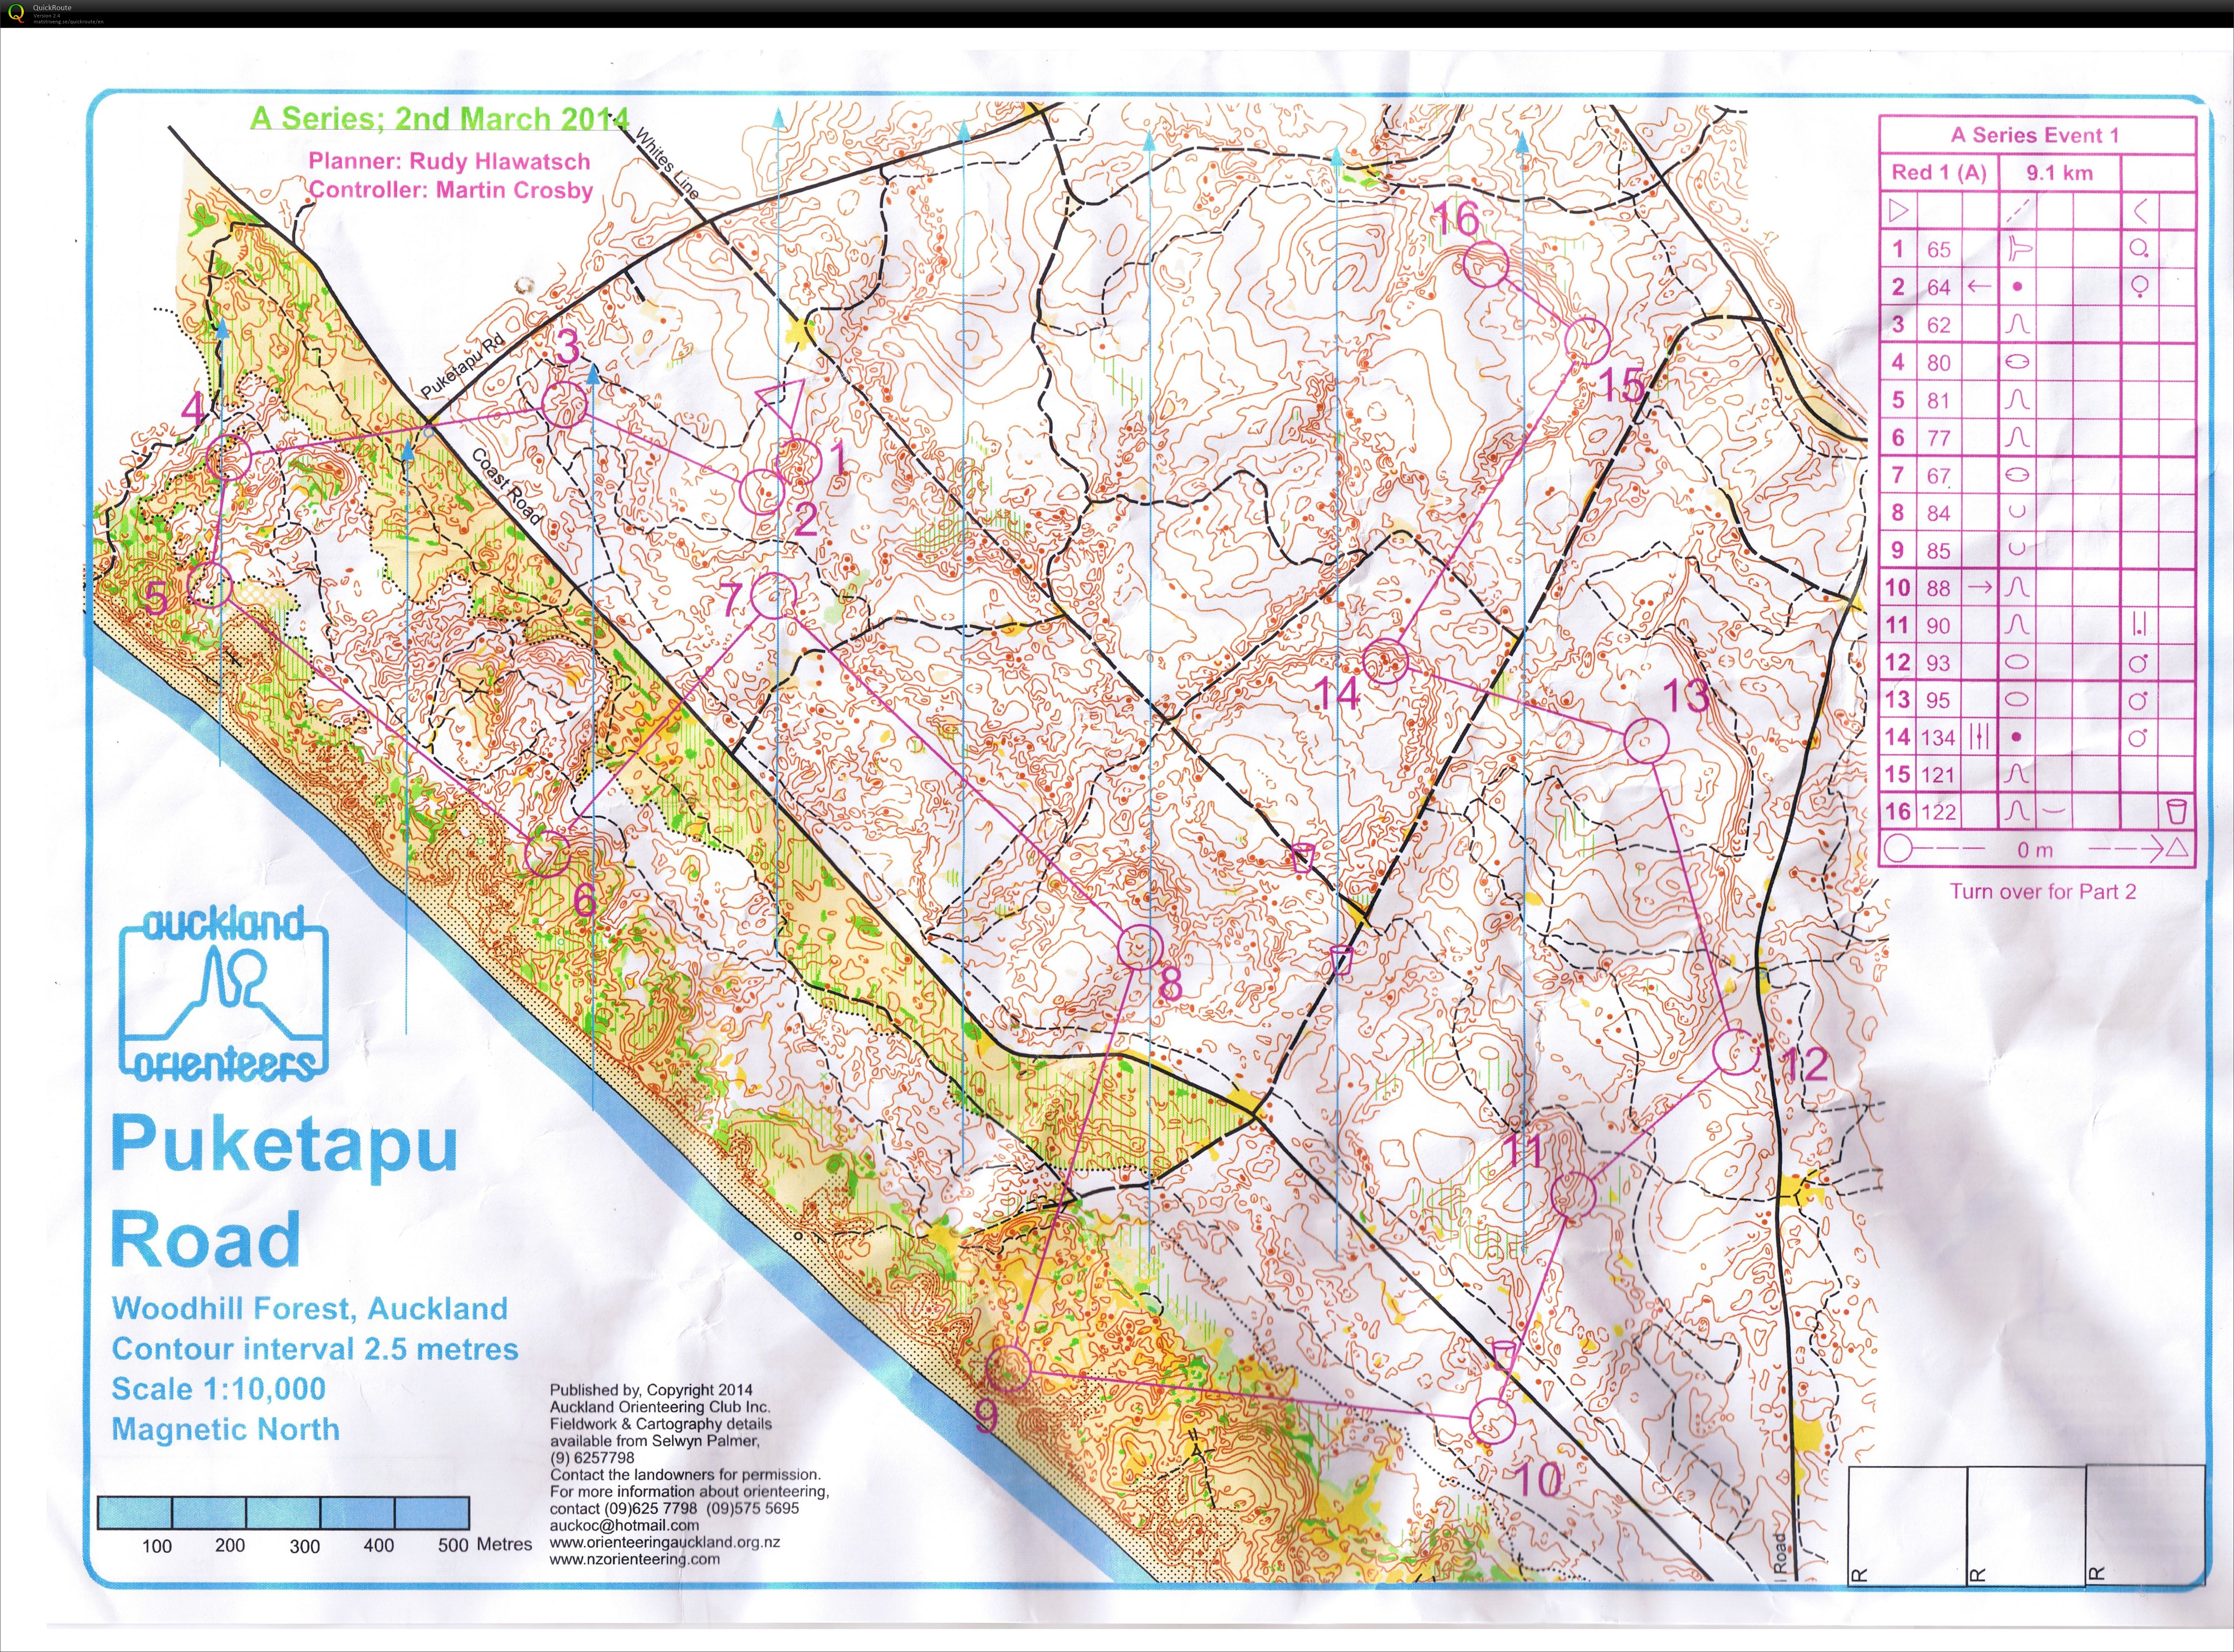The image size is (2234, 1652).
Task: Click the 'Turn over for Part 2' text
Action: click(2043, 891)
